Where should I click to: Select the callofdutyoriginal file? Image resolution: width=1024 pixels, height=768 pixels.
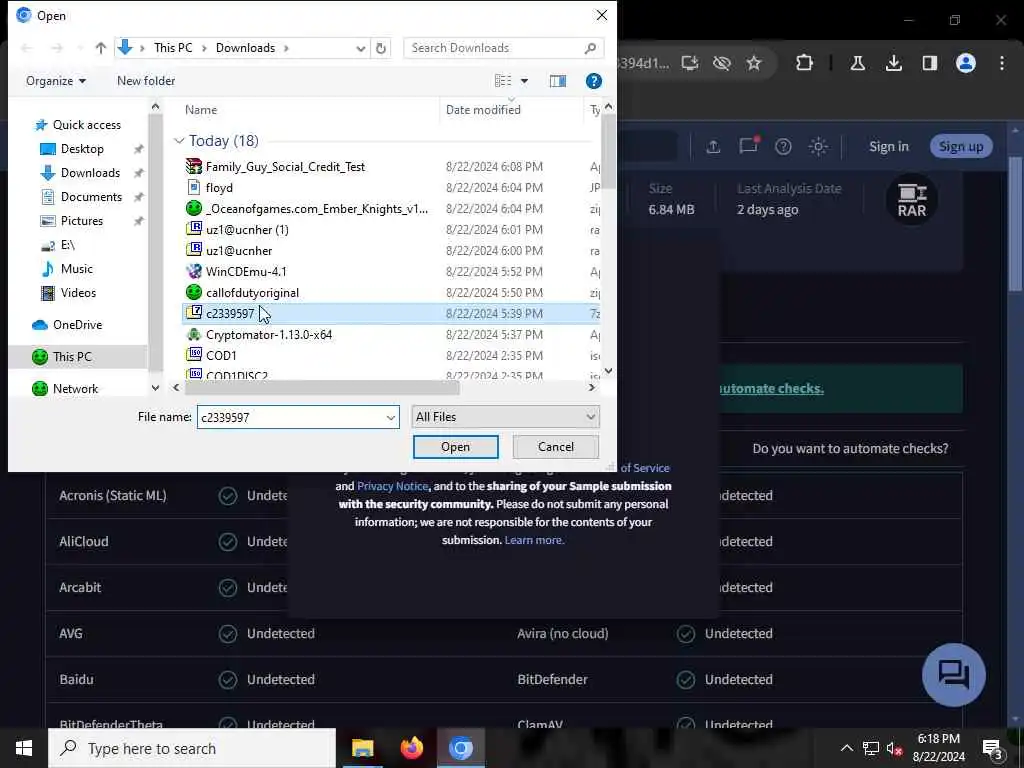(252, 293)
